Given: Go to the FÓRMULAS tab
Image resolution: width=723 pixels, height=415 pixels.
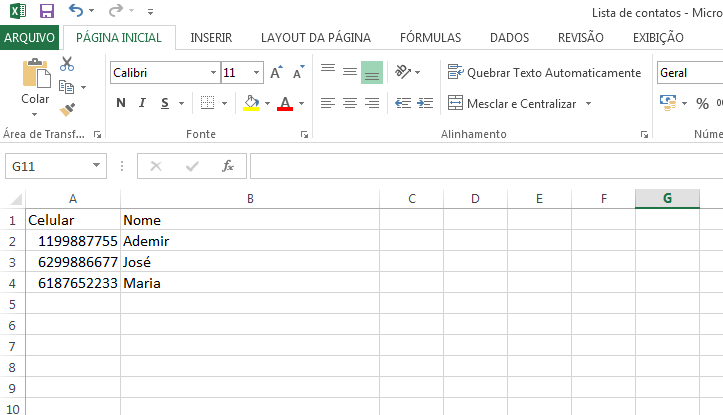Looking at the screenshot, I should click(430, 38).
